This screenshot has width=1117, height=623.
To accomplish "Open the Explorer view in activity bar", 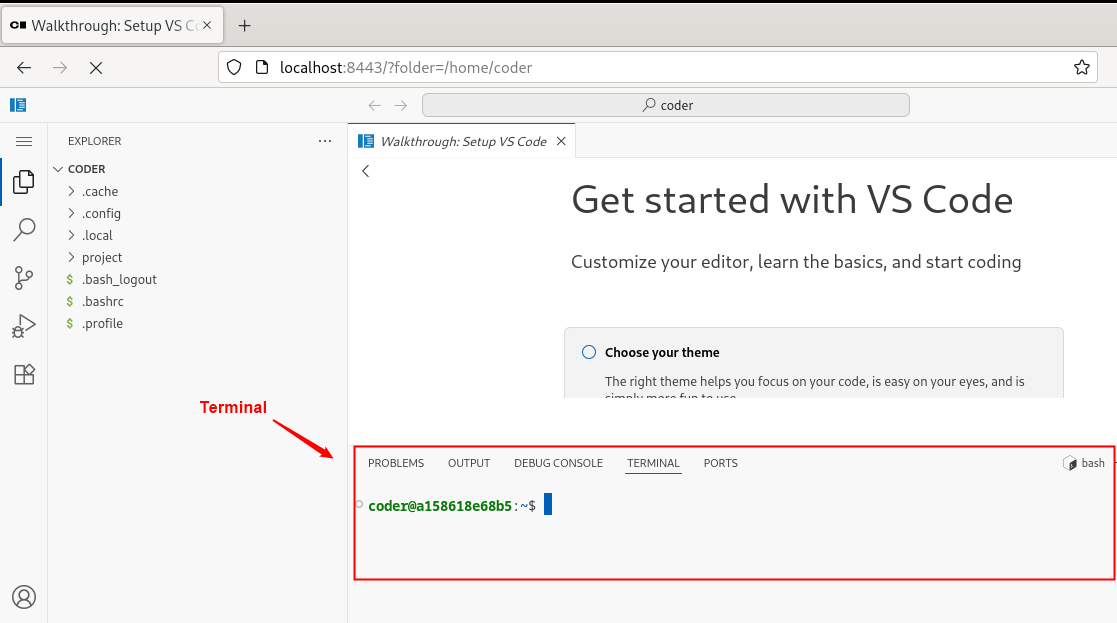I will pyautogui.click(x=24, y=182).
